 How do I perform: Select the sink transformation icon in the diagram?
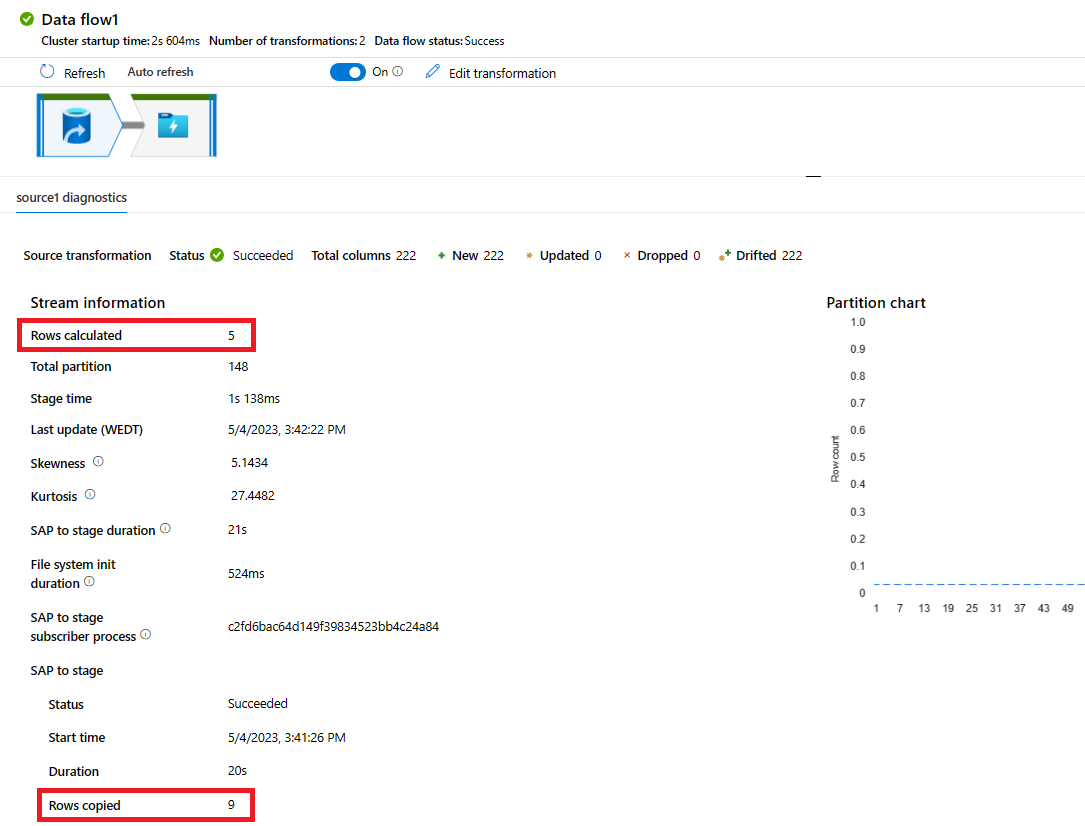coord(175,125)
